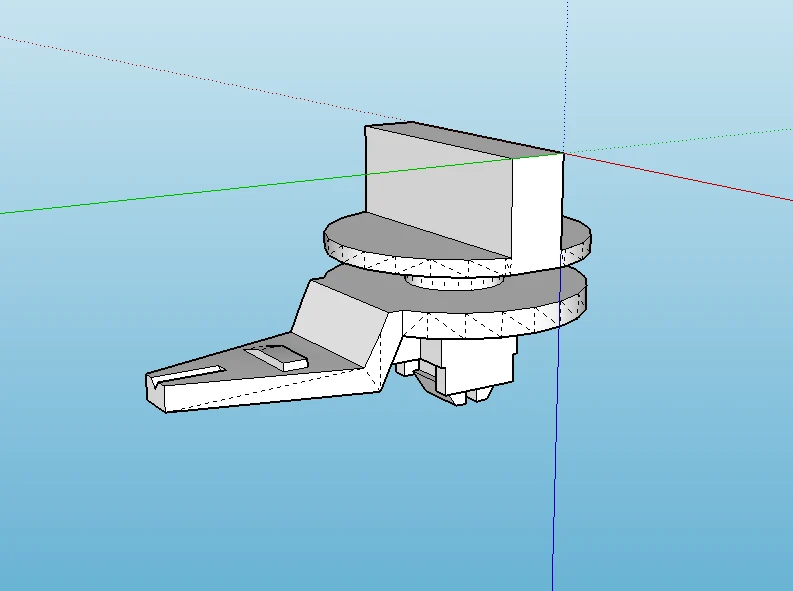
Task: Click the lower disc's segmented rim face
Action: coord(493,321)
